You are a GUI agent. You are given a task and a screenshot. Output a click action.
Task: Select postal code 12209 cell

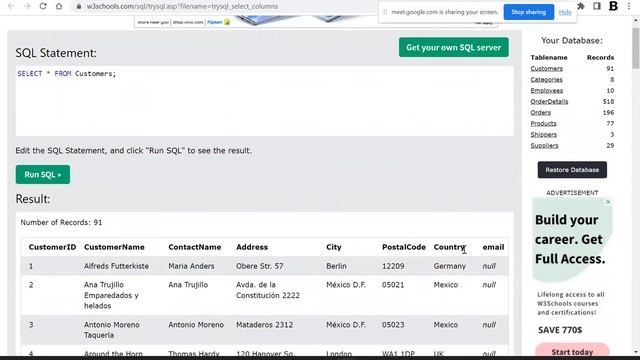393,266
